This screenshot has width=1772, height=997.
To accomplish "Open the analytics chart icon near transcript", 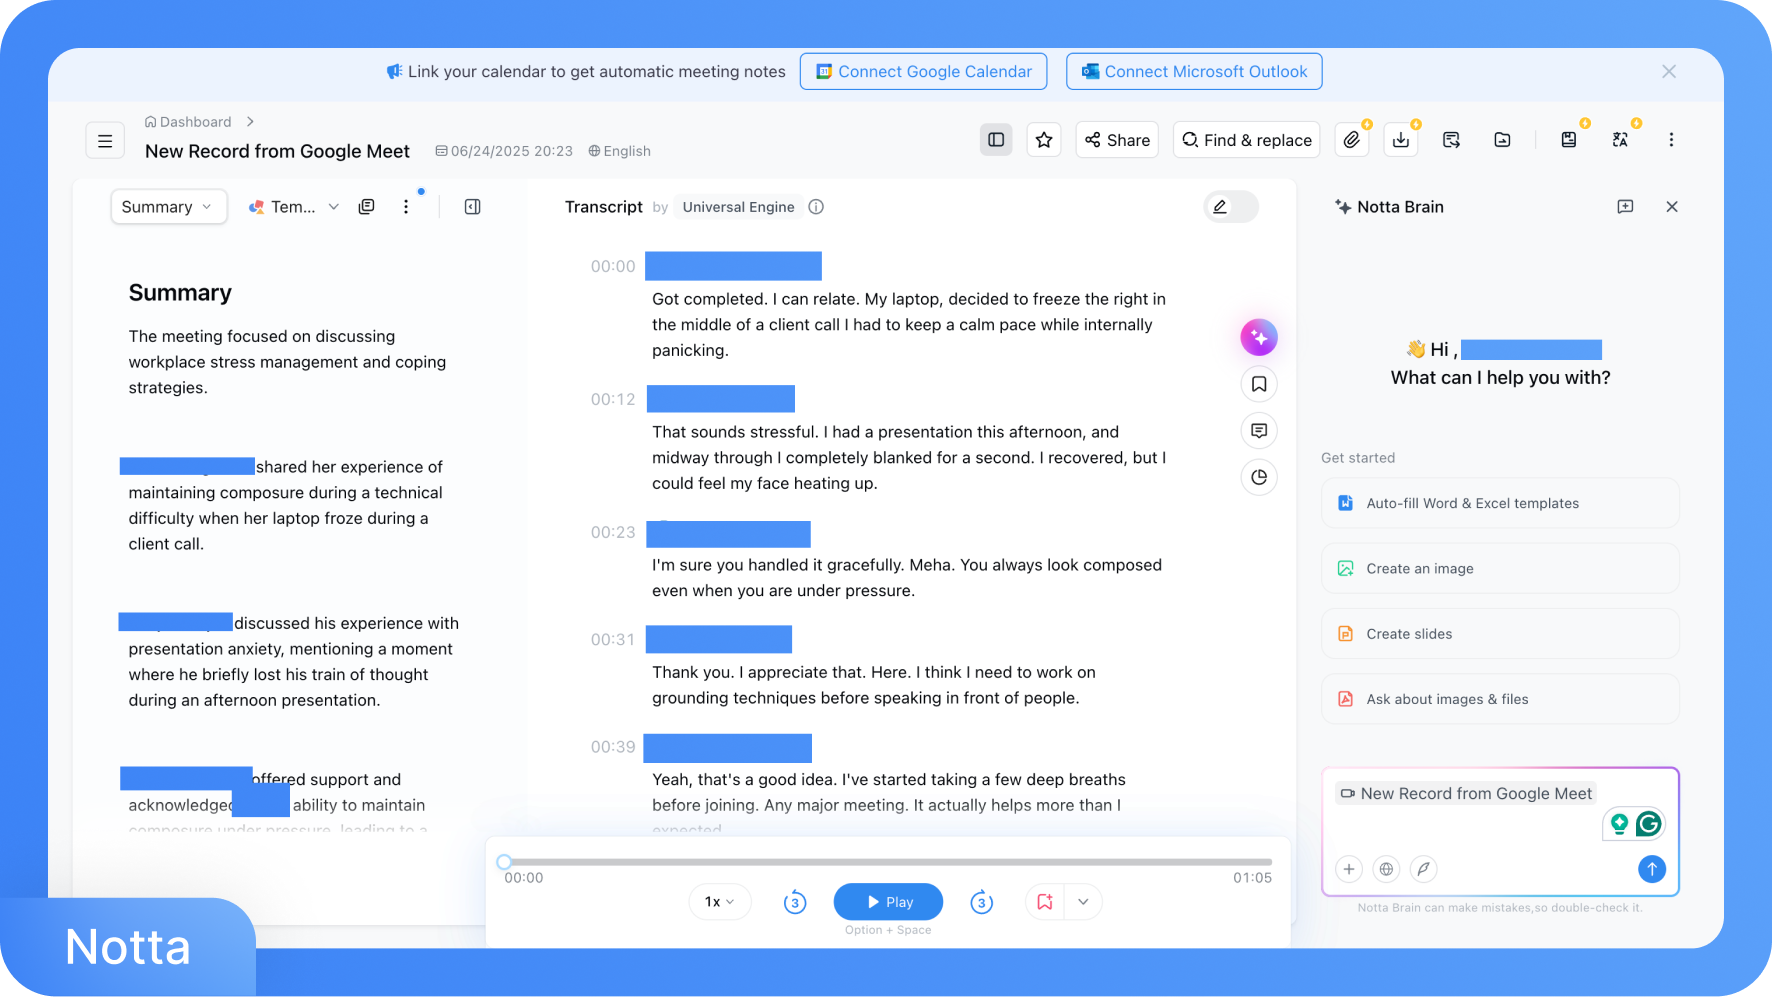I will coord(1259,477).
